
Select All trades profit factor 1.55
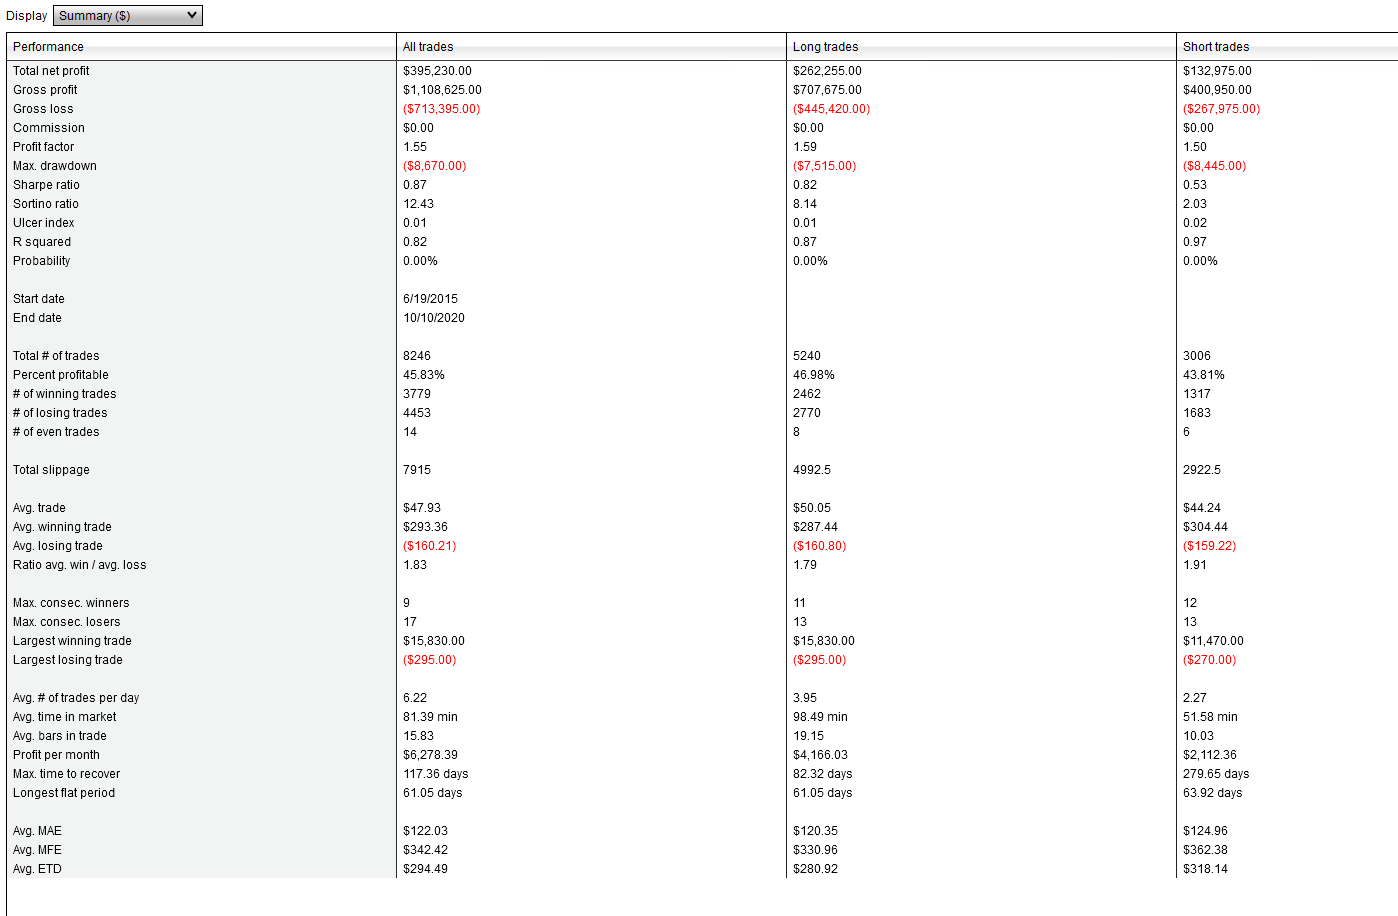(415, 147)
